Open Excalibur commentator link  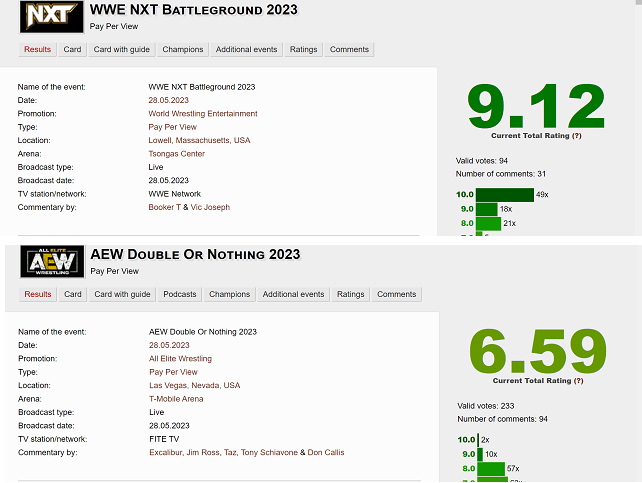[165, 453]
